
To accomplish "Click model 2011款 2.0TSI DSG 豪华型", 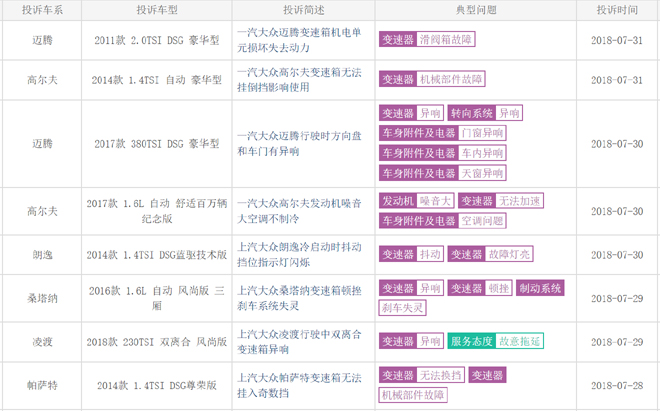I will (x=157, y=40).
